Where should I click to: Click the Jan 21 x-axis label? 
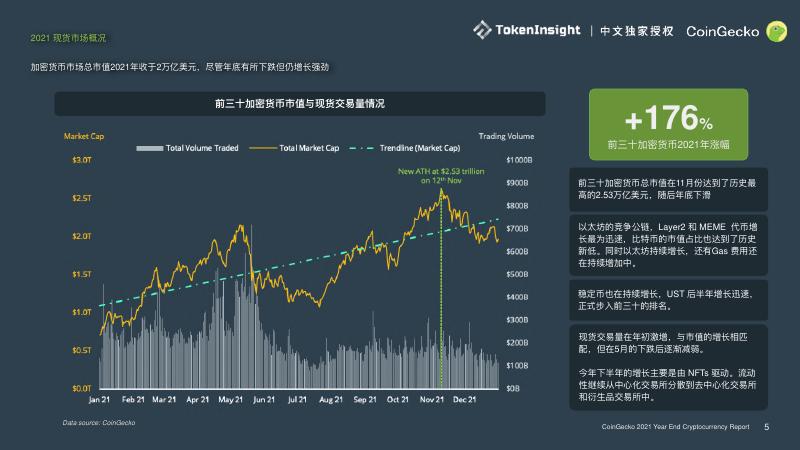coord(99,399)
